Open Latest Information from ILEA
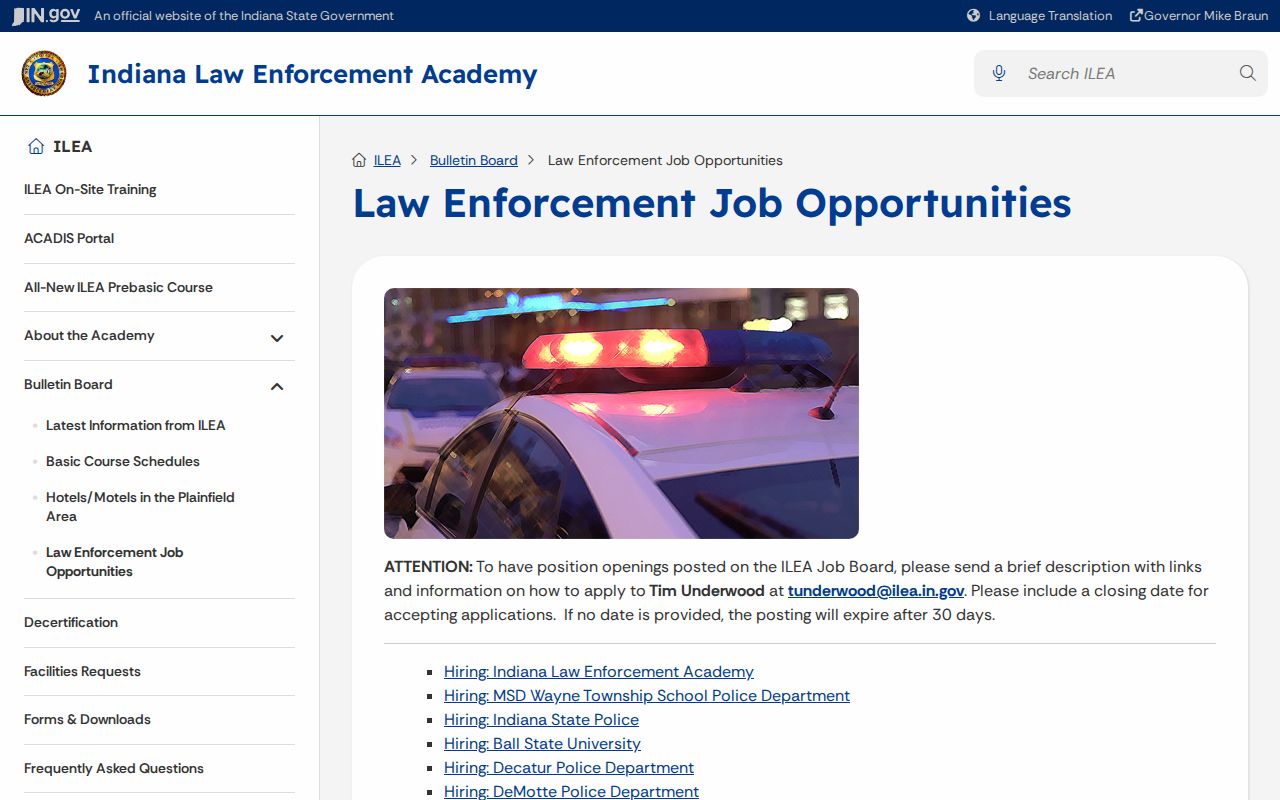 click(x=136, y=426)
